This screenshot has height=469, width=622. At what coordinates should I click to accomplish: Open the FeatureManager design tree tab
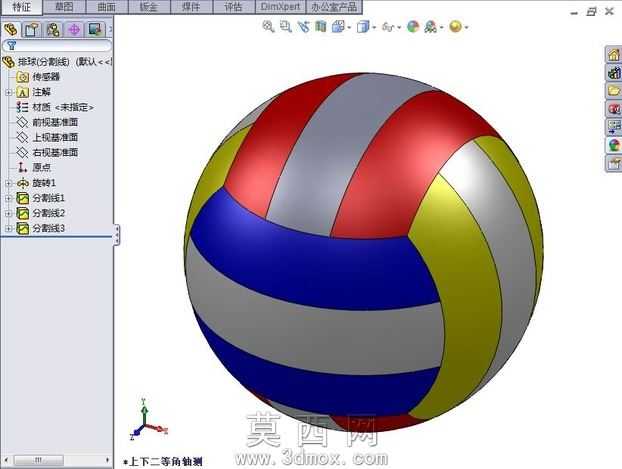point(11,30)
